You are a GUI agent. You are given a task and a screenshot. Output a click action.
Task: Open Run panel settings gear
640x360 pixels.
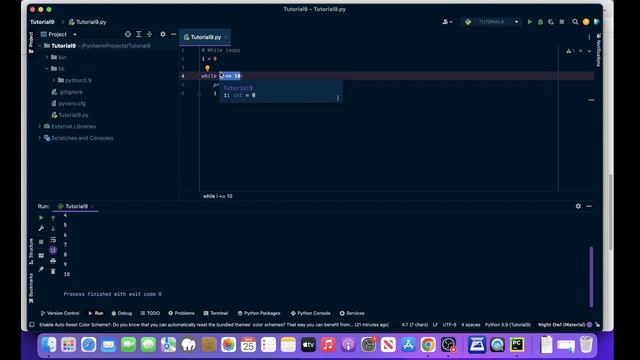tap(578, 206)
